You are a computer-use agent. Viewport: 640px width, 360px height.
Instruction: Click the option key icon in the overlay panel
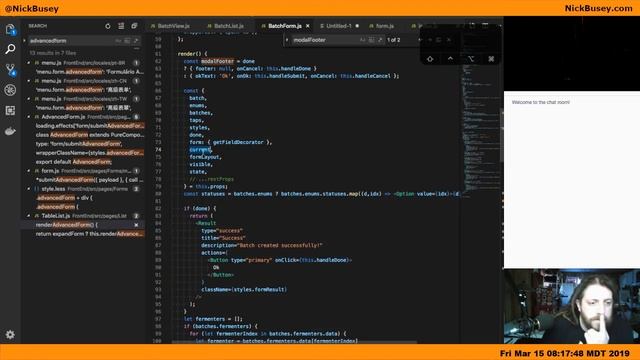click(471, 59)
